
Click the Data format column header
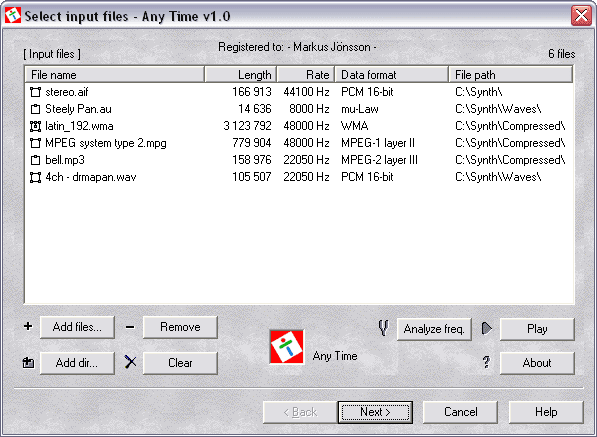coord(392,74)
